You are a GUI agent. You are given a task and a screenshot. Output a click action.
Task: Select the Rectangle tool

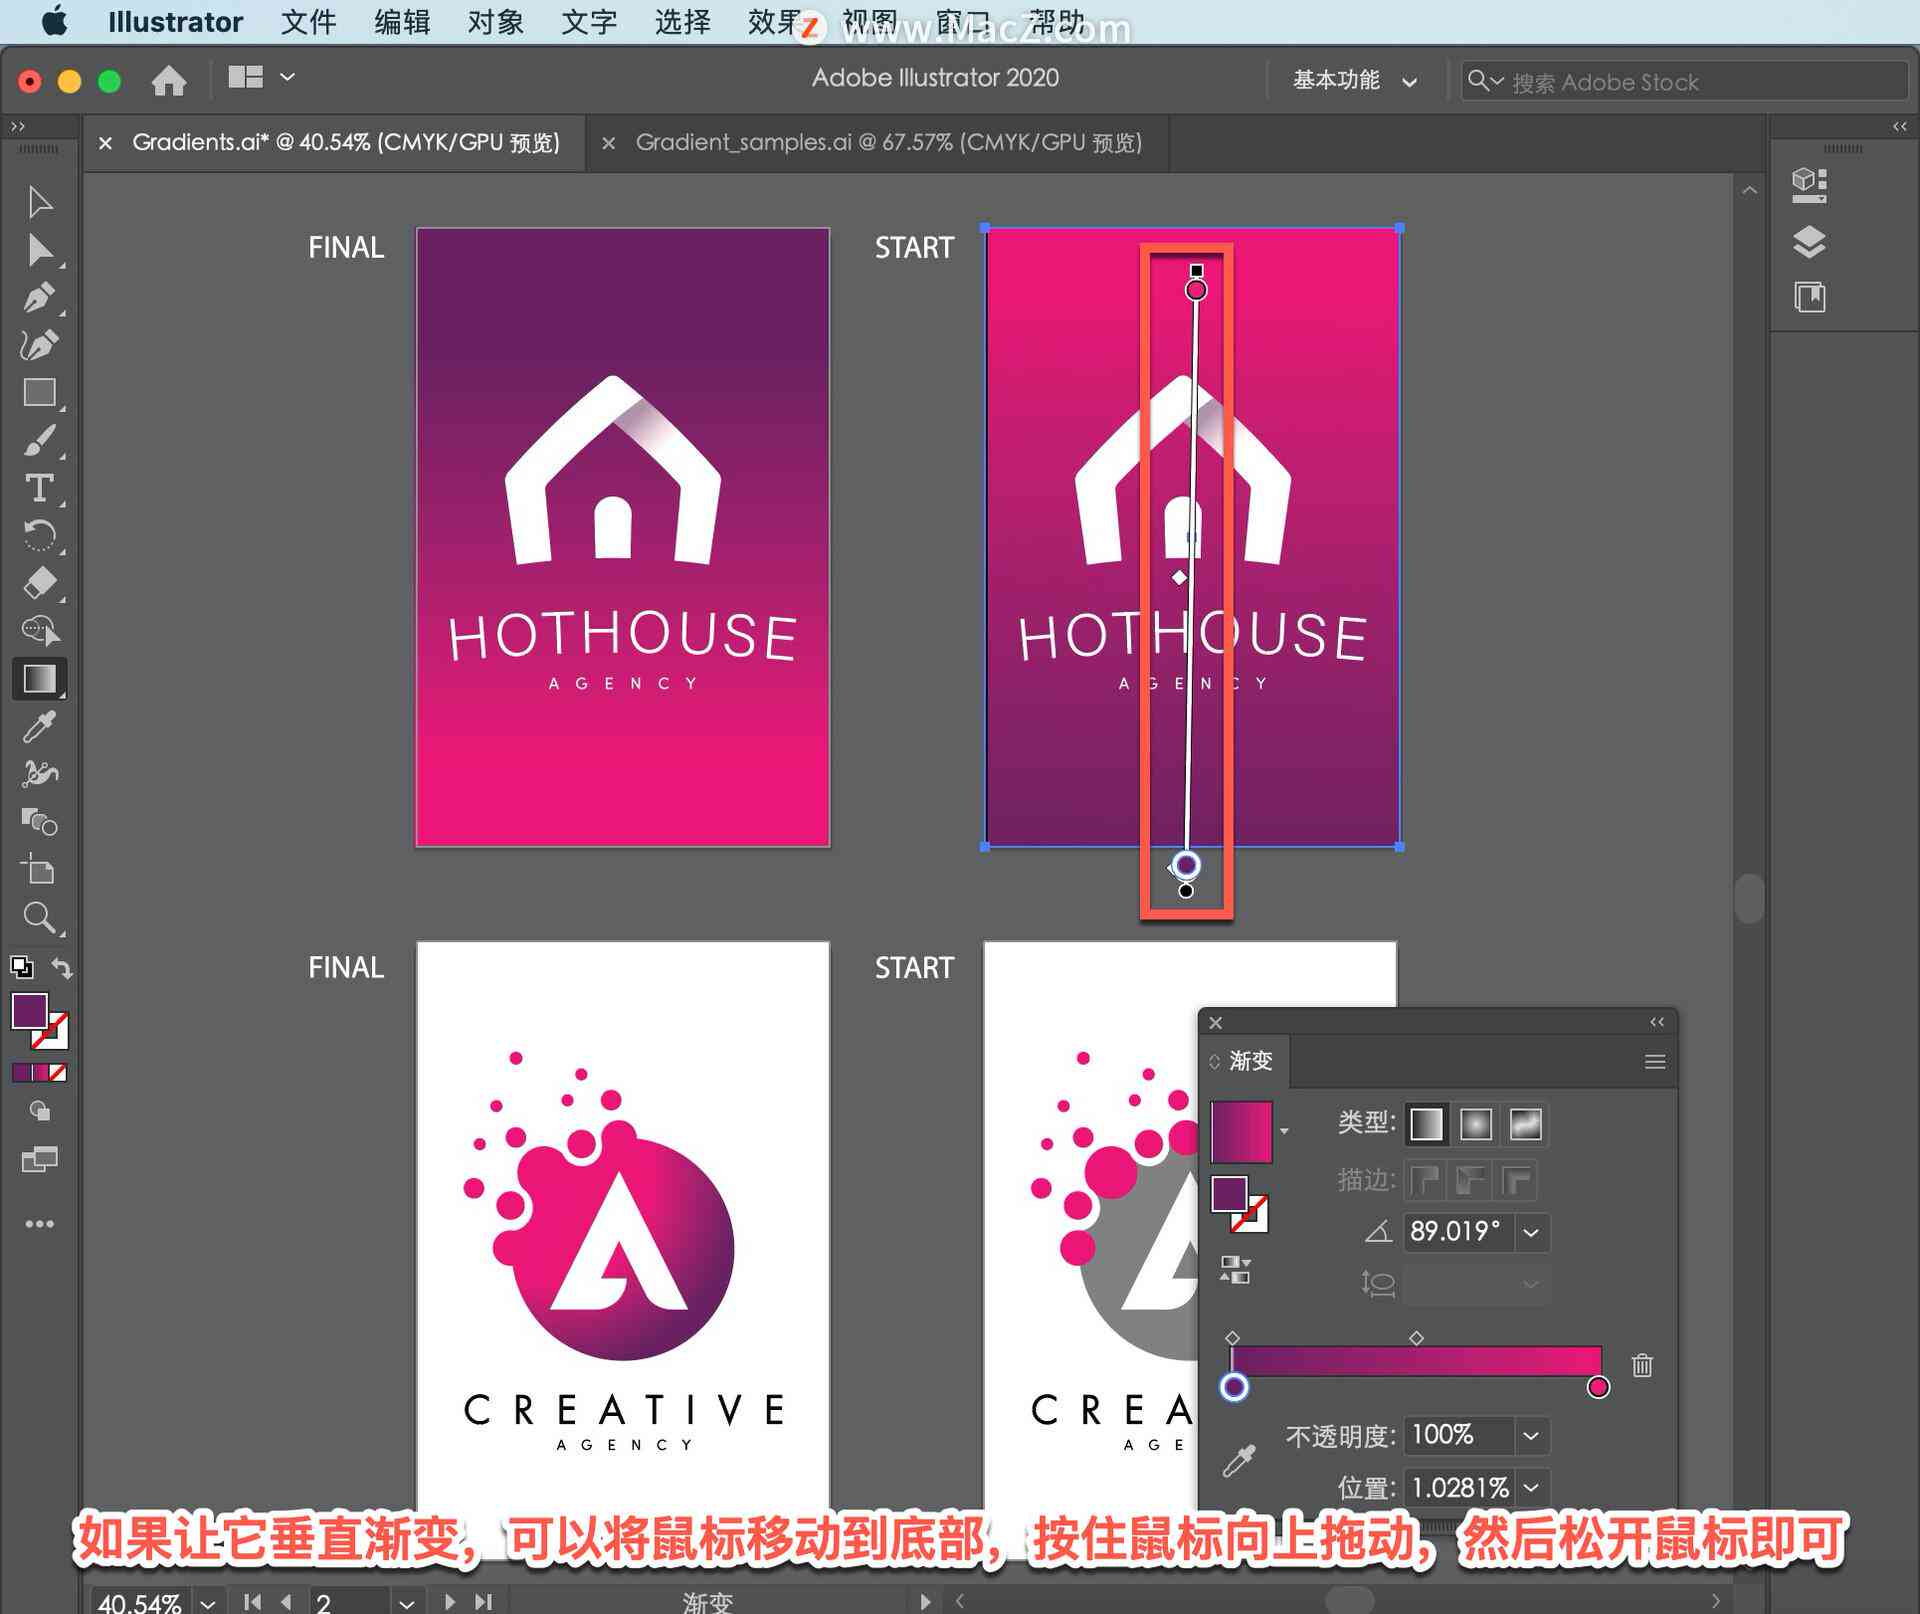[39, 392]
